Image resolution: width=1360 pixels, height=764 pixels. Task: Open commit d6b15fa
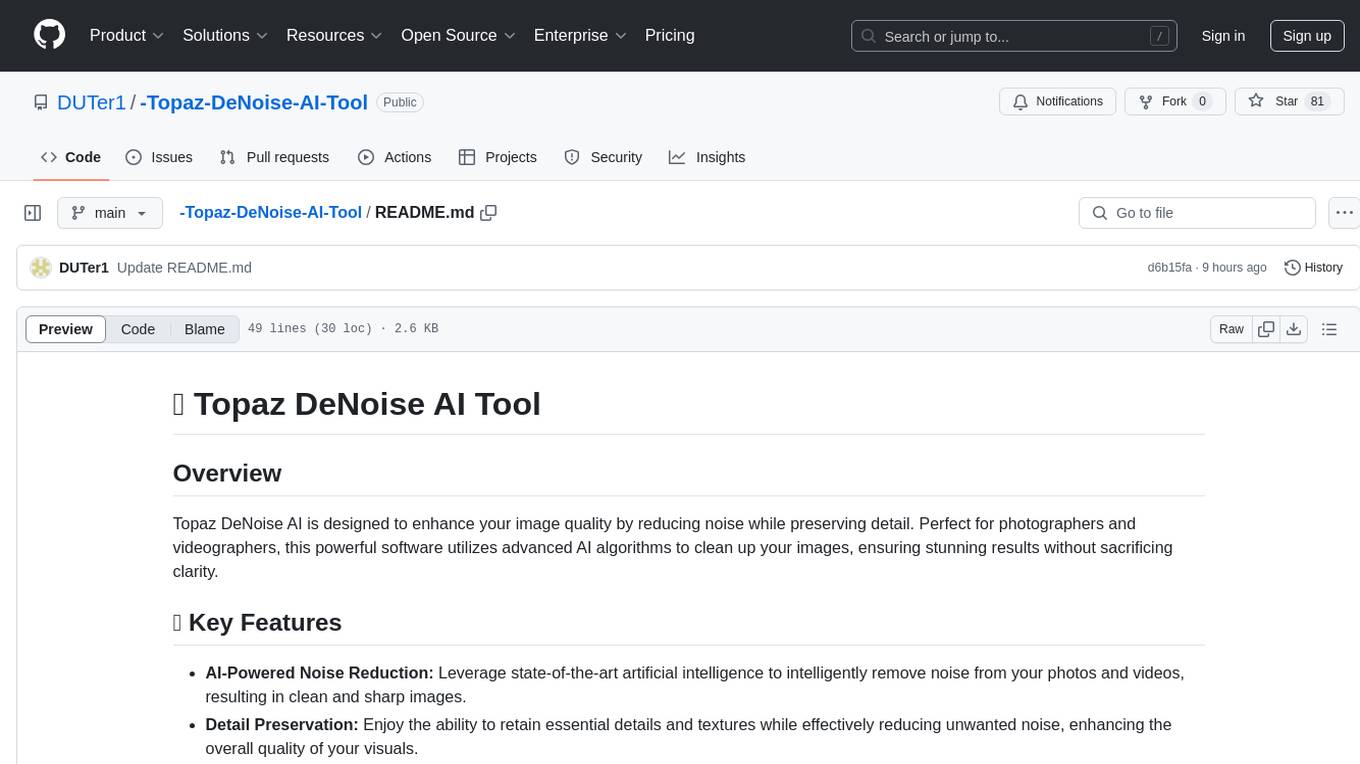pyautogui.click(x=1170, y=268)
